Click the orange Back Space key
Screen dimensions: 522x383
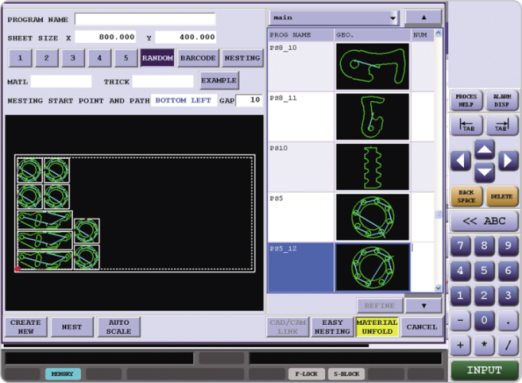click(x=466, y=196)
